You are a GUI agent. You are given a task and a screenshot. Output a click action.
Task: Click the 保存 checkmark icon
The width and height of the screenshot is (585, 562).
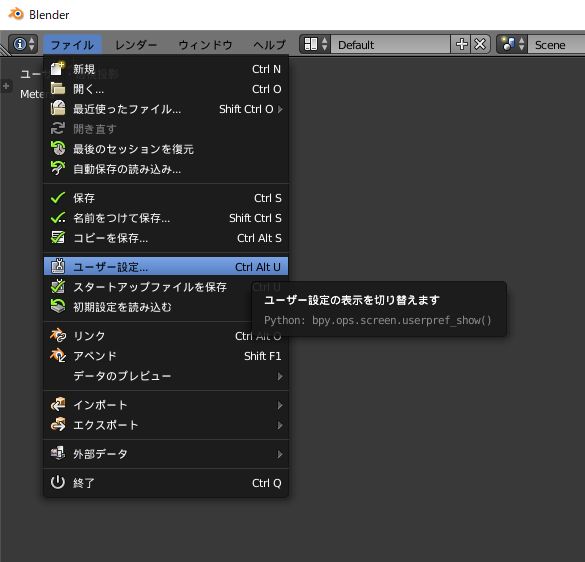coord(58,197)
